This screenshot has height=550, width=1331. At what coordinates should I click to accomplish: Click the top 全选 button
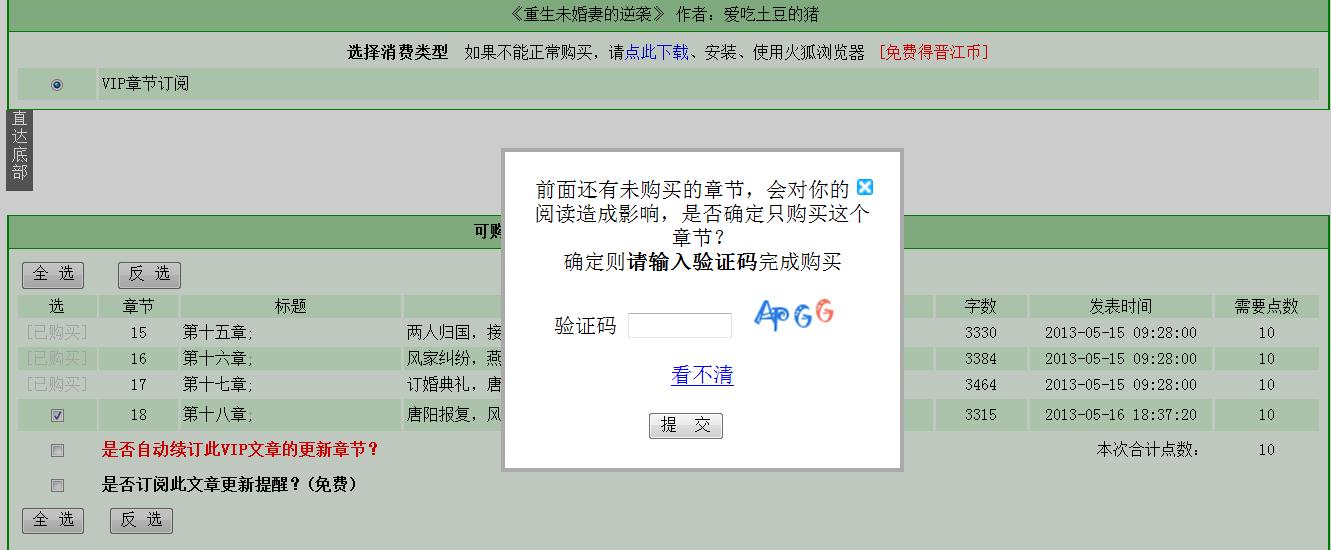[54, 275]
